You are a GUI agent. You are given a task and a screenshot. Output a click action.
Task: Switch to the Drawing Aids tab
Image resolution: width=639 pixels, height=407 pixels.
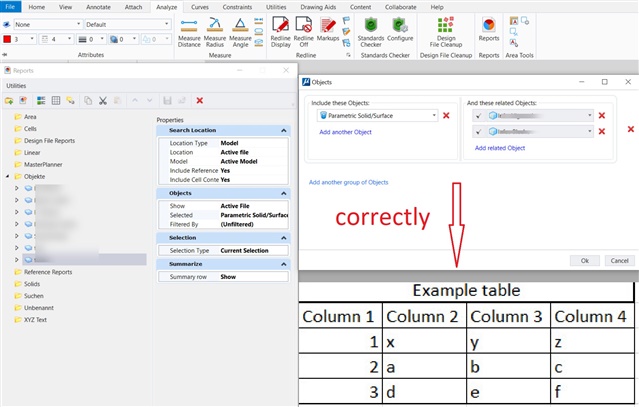(x=318, y=7)
